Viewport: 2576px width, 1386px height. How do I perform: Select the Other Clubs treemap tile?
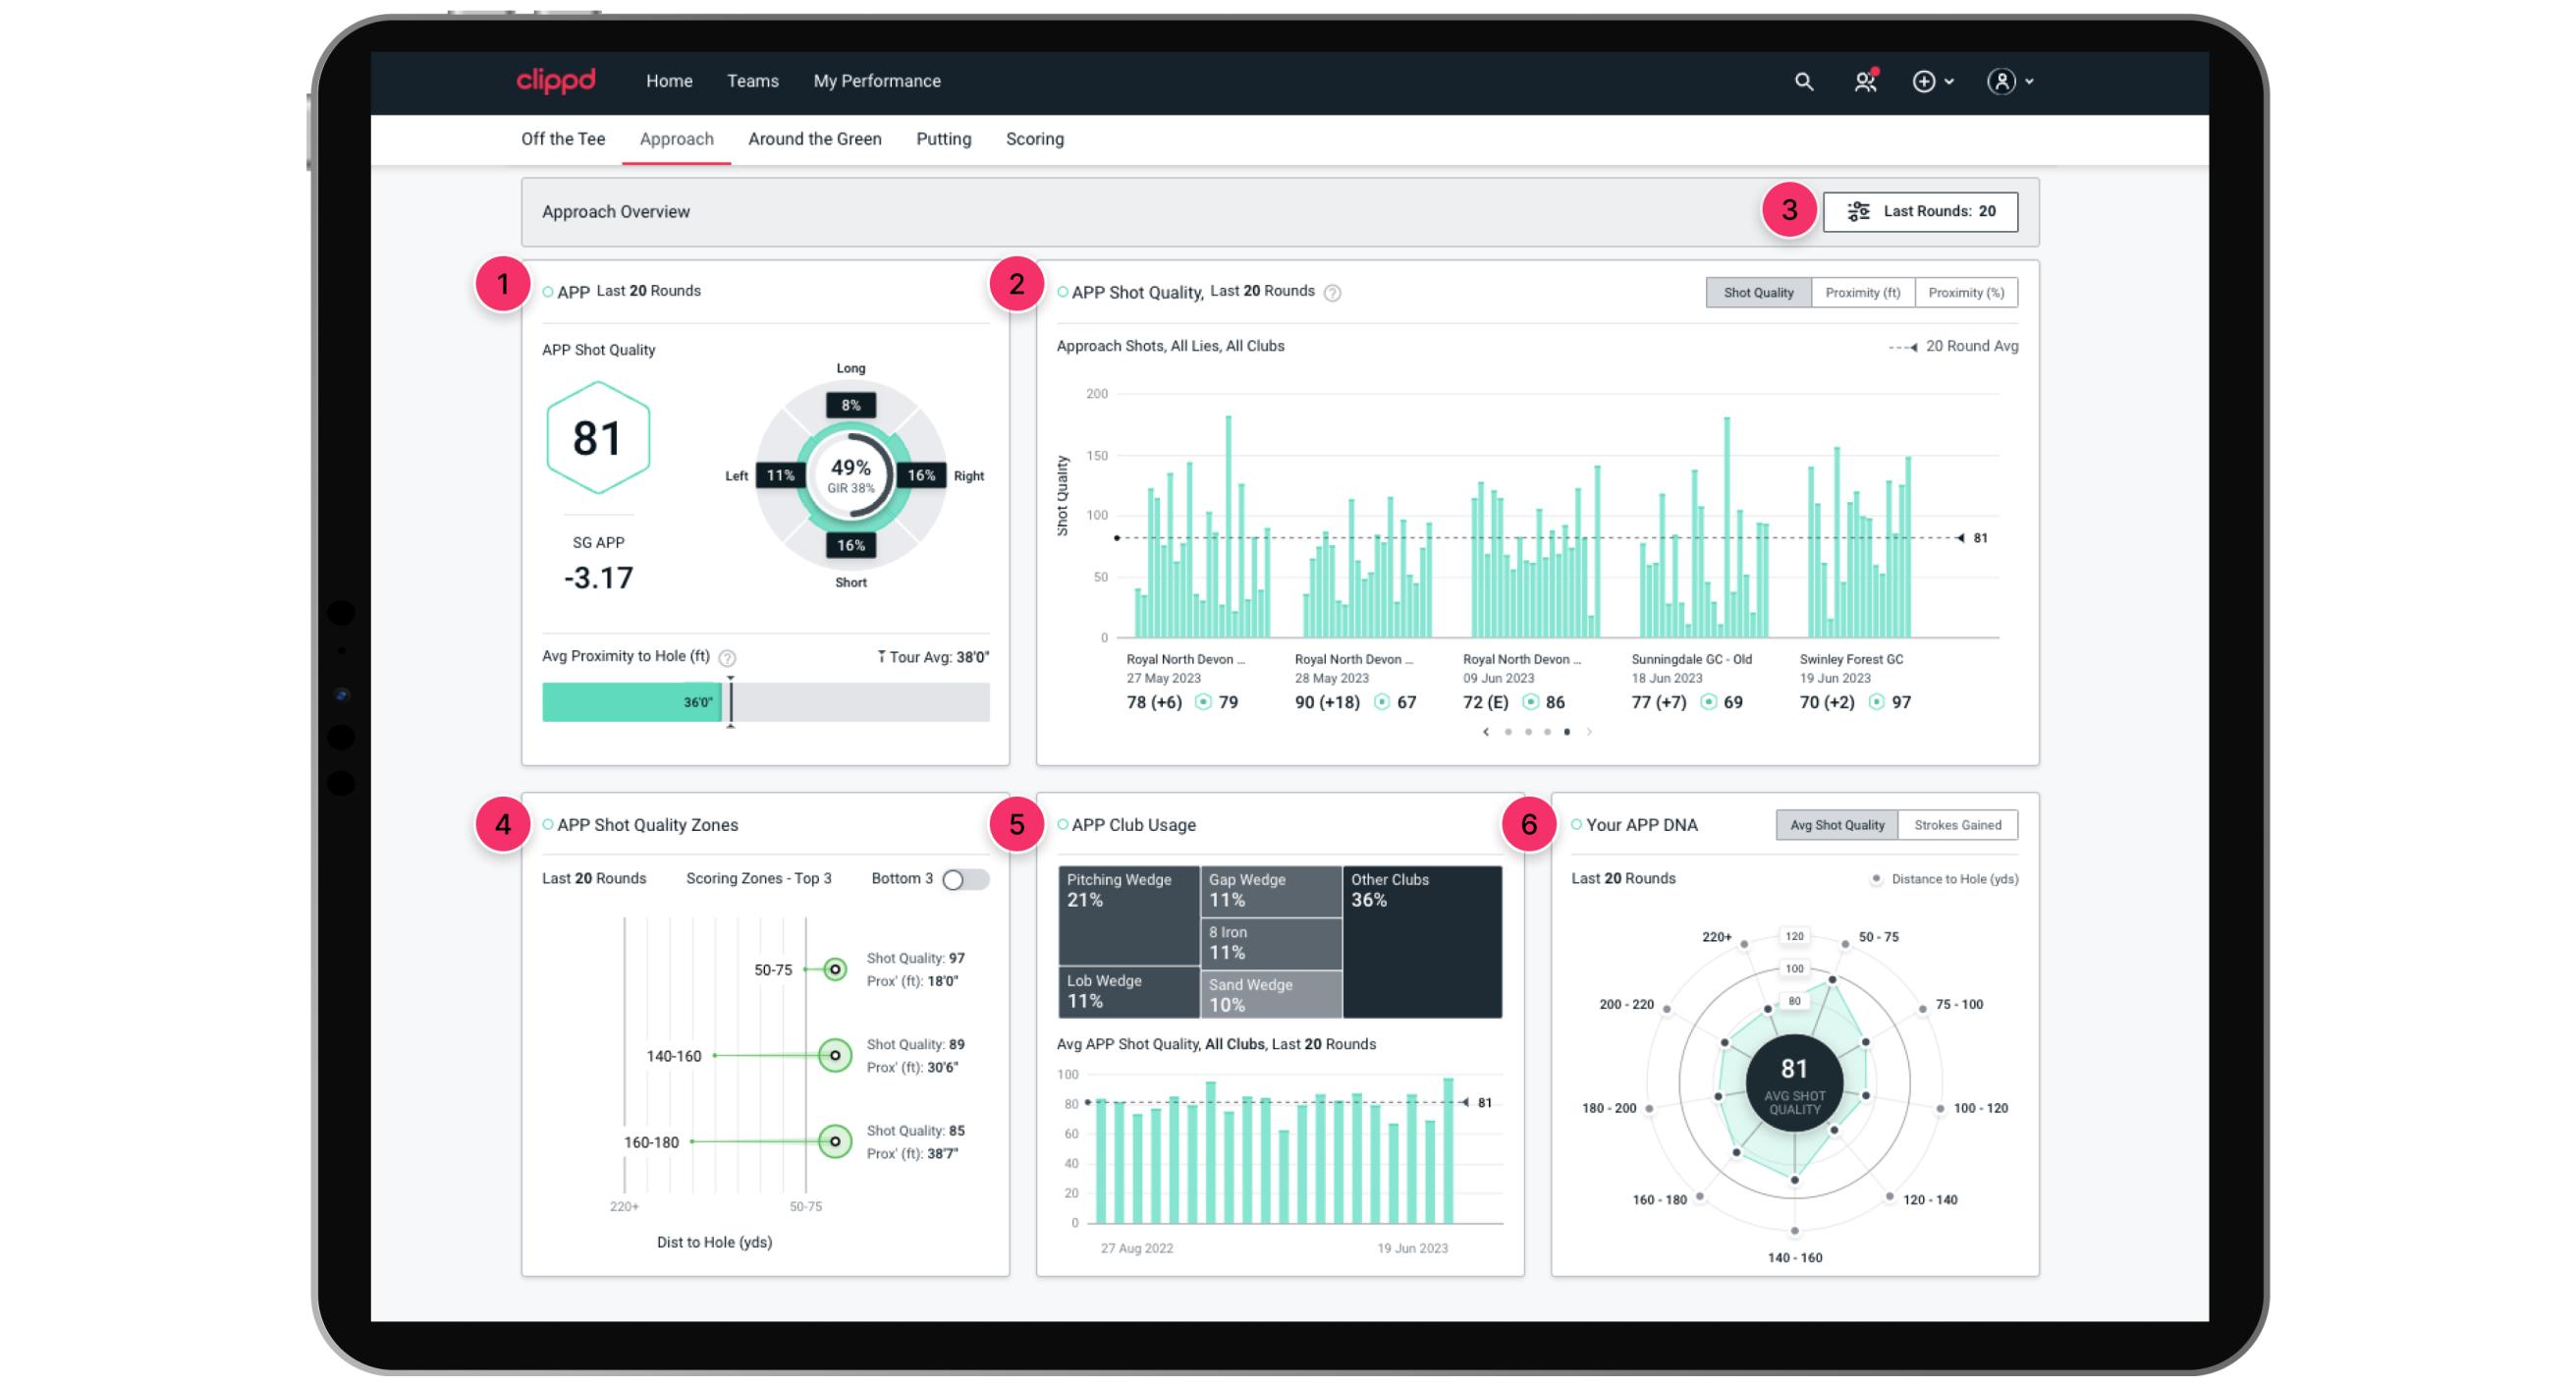tap(1421, 941)
